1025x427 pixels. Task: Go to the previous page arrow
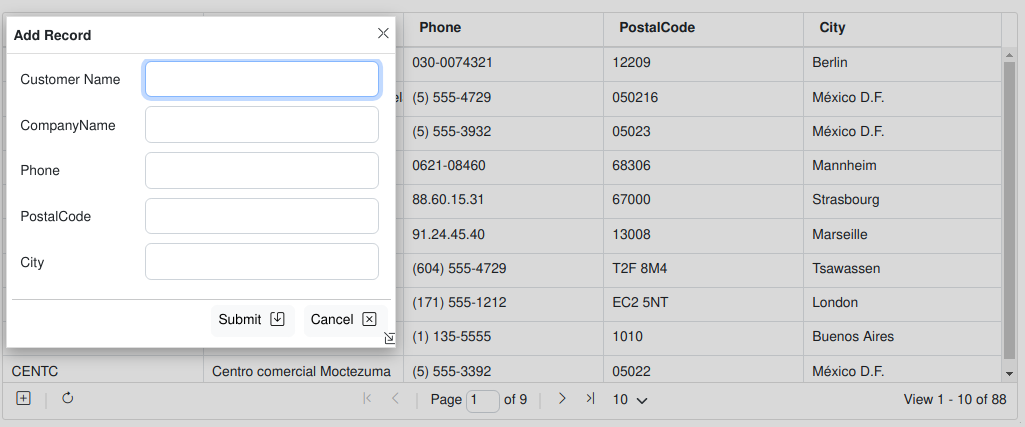pyautogui.click(x=395, y=399)
